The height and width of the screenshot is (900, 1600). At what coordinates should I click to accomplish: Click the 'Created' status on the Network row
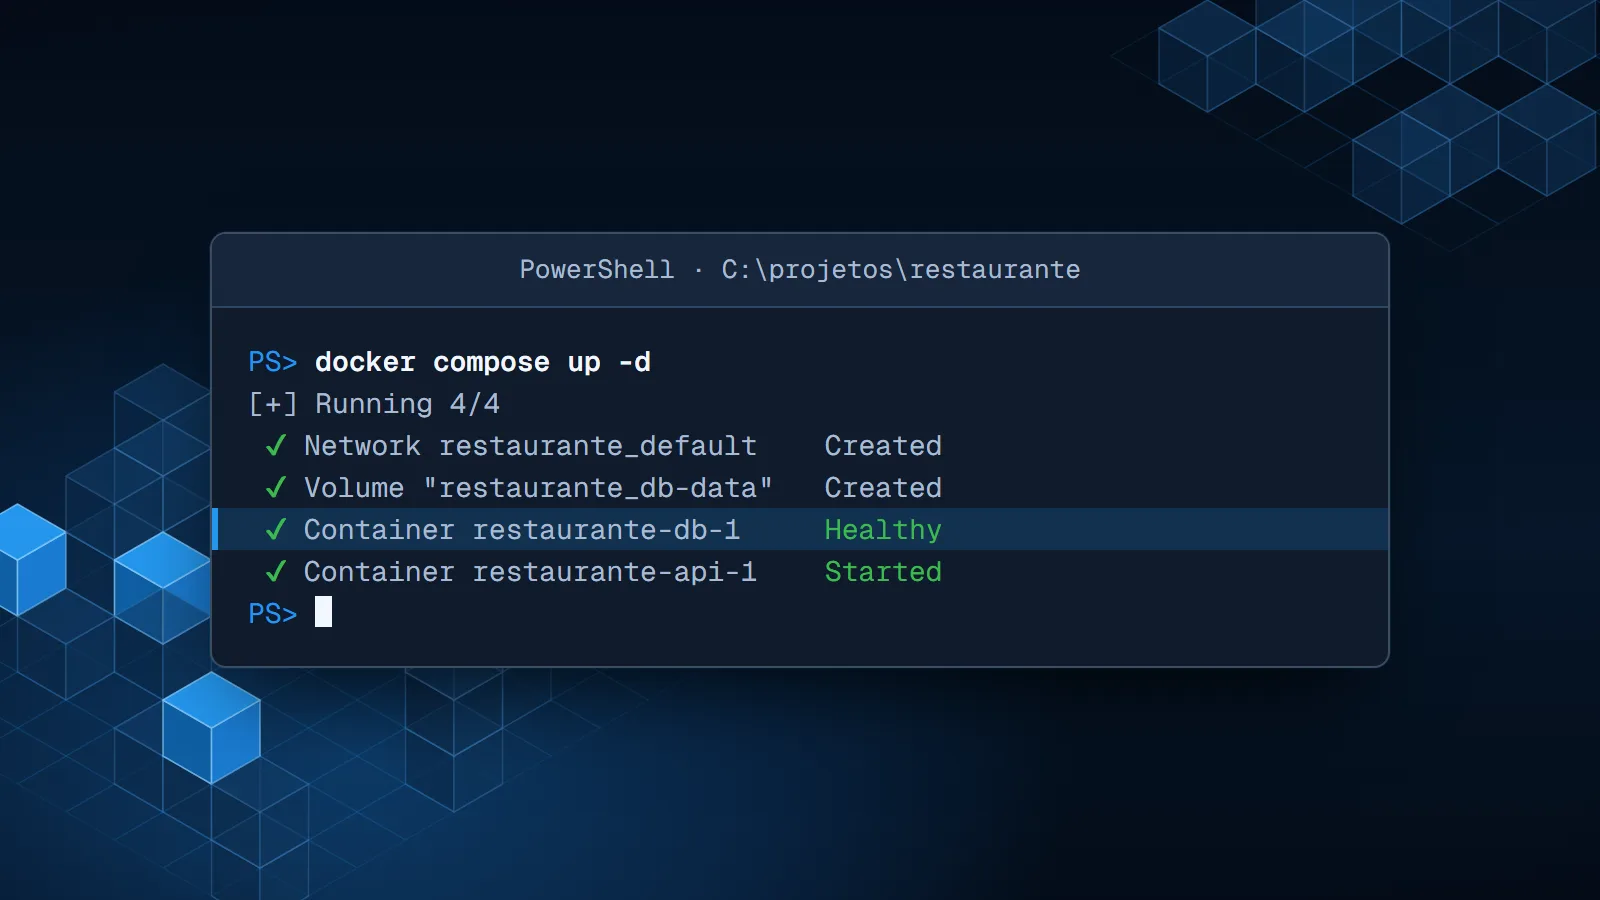point(883,446)
